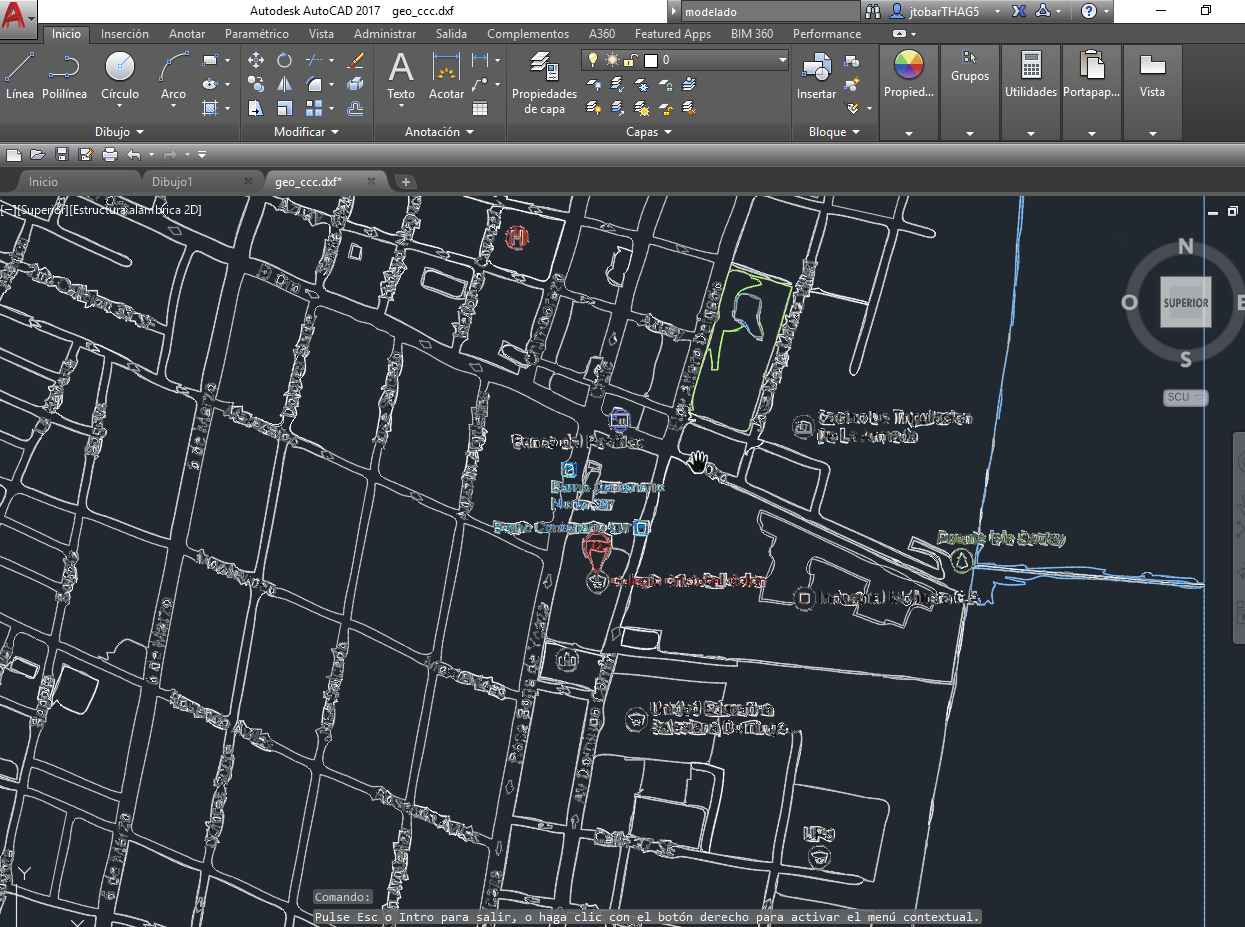Click the Estructura alámbrica 2D viewport control
The width and height of the screenshot is (1245, 927).
click(x=135, y=210)
